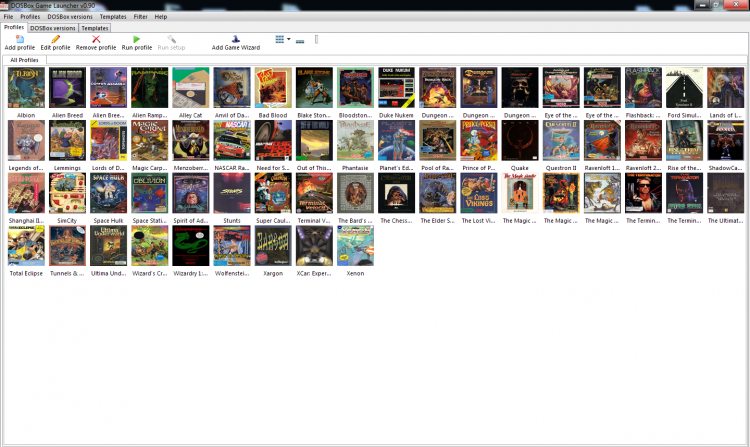The width and height of the screenshot is (750, 447).
Task: Click the Add profile toolbar icon
Action: pyautogui.click(x=20, y=39)
